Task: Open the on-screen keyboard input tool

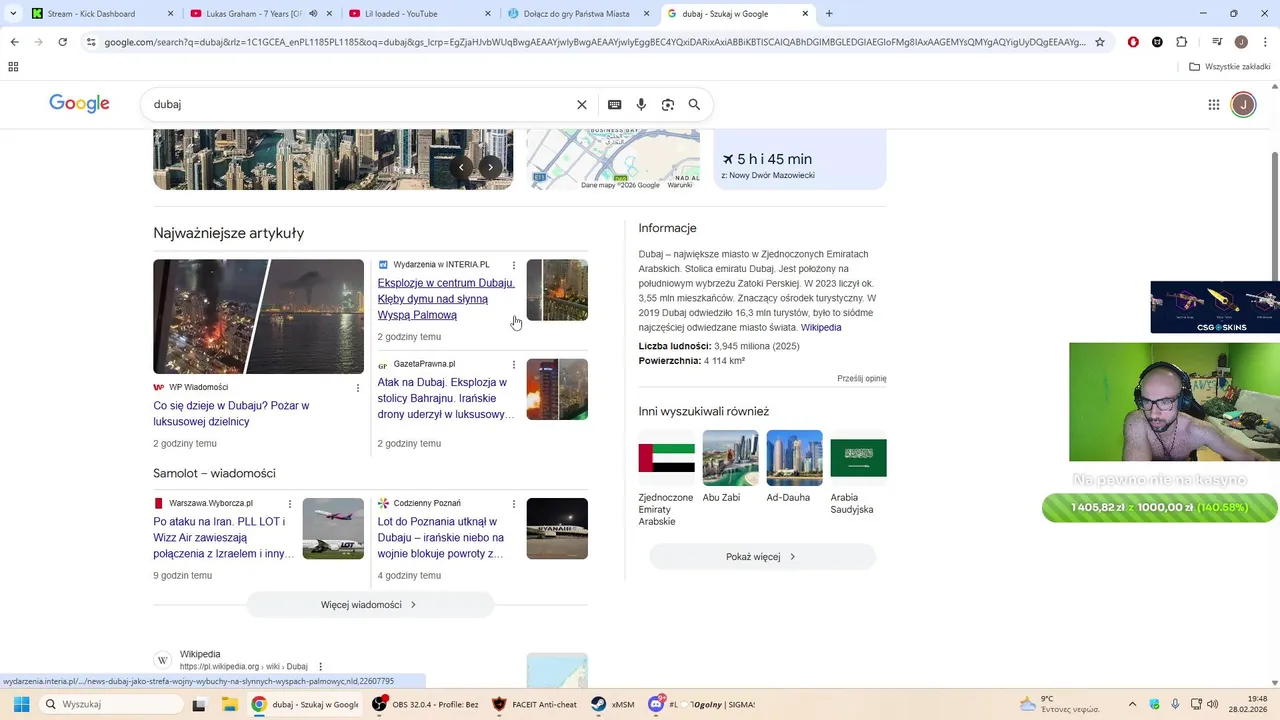Action: 614,105
